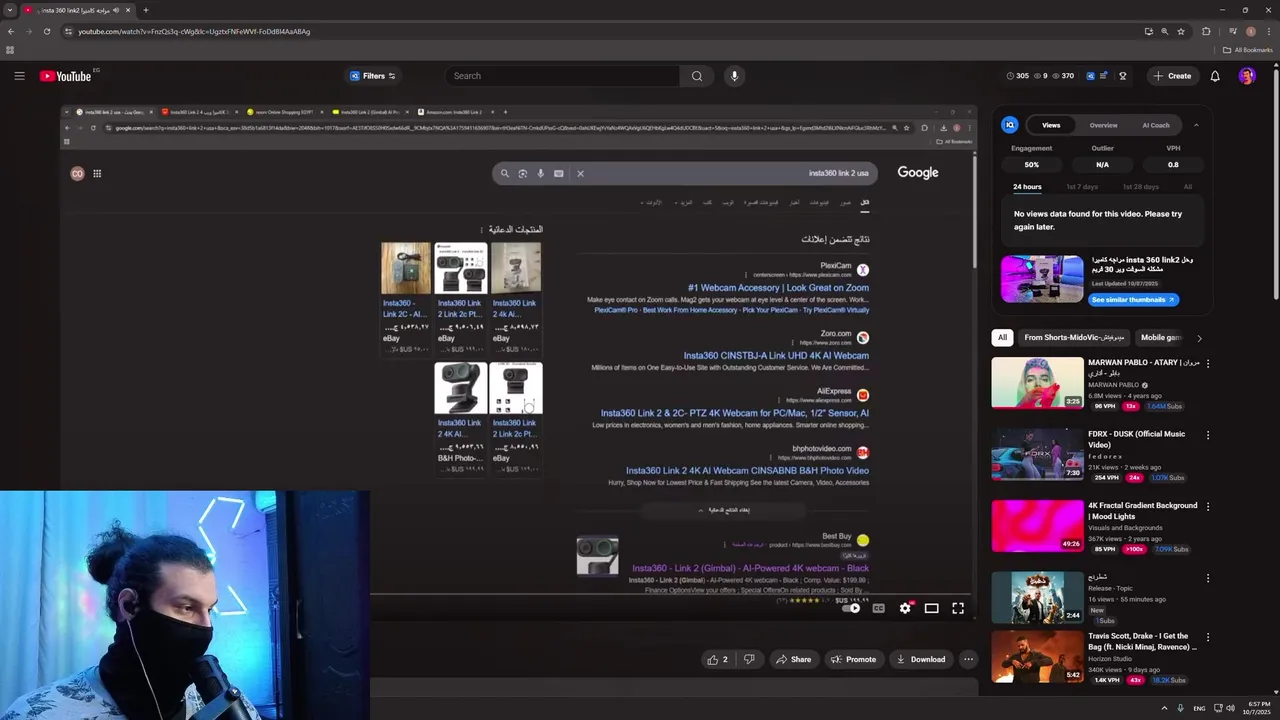
Task: Bookmark this page with the star icon
Action: point(1181,31)
